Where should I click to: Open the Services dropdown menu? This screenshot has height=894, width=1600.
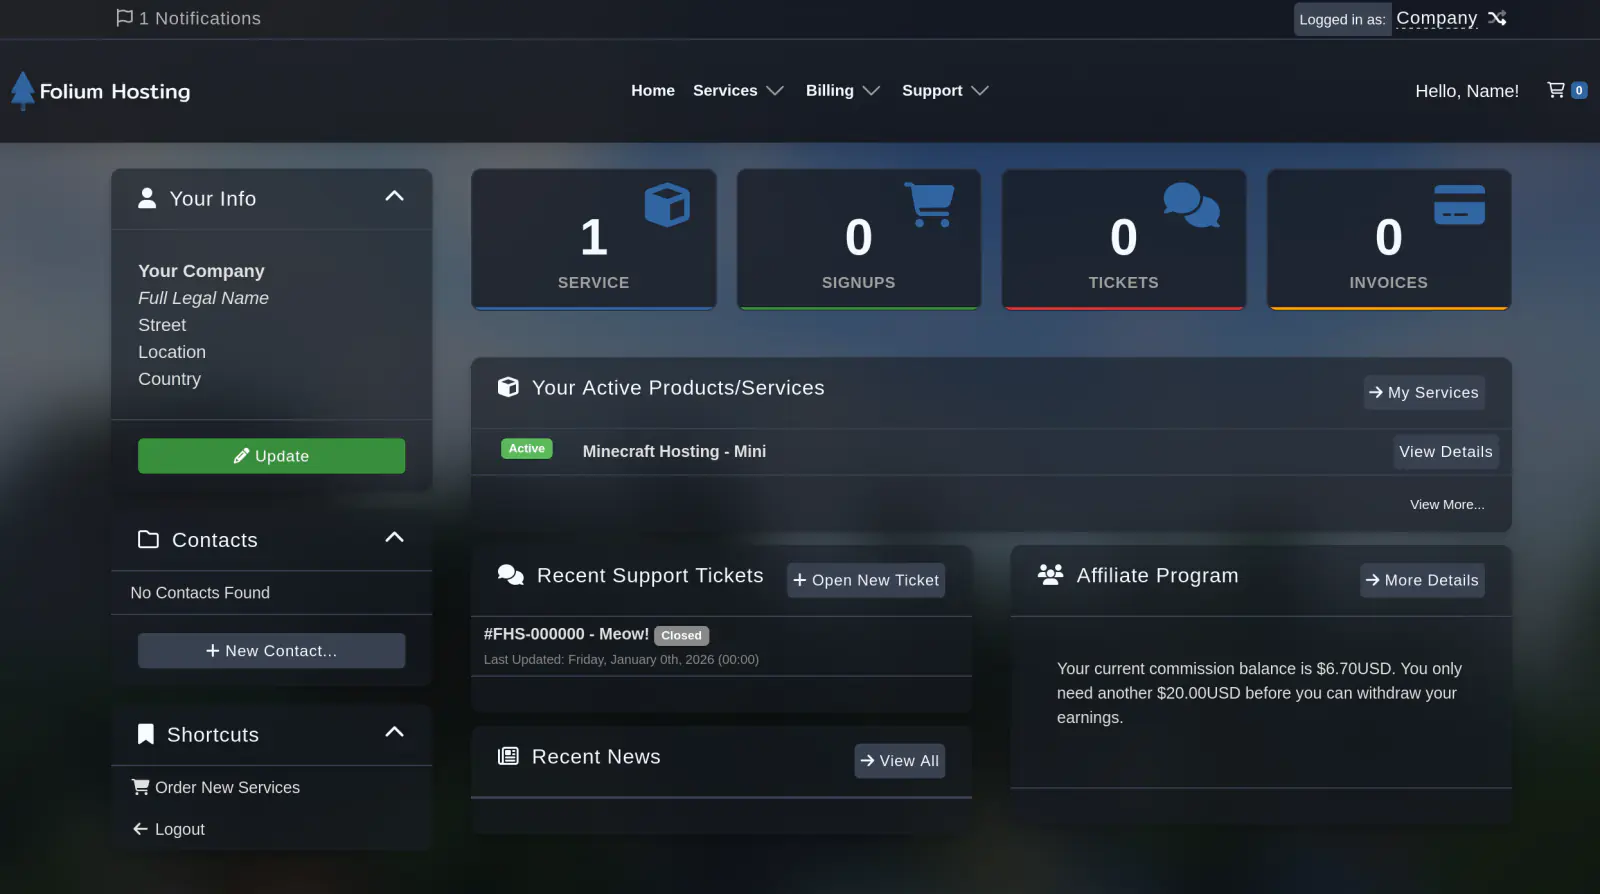(x=738, y=91)
